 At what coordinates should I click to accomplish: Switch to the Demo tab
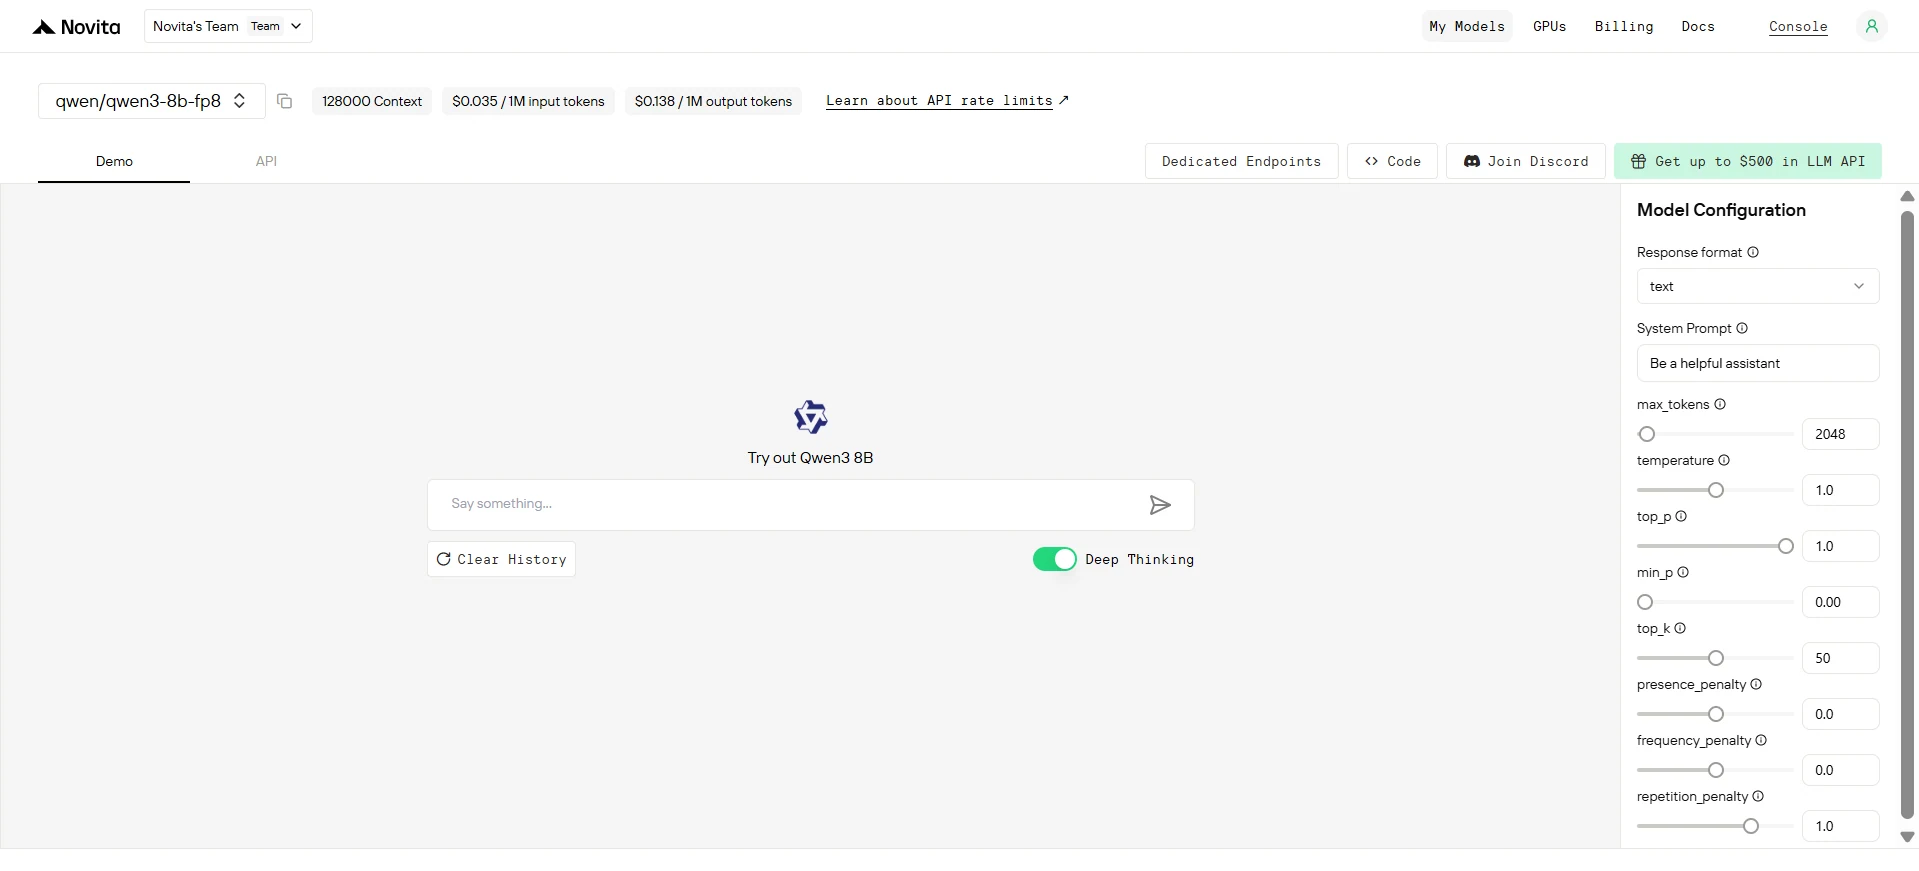(114, 161)
